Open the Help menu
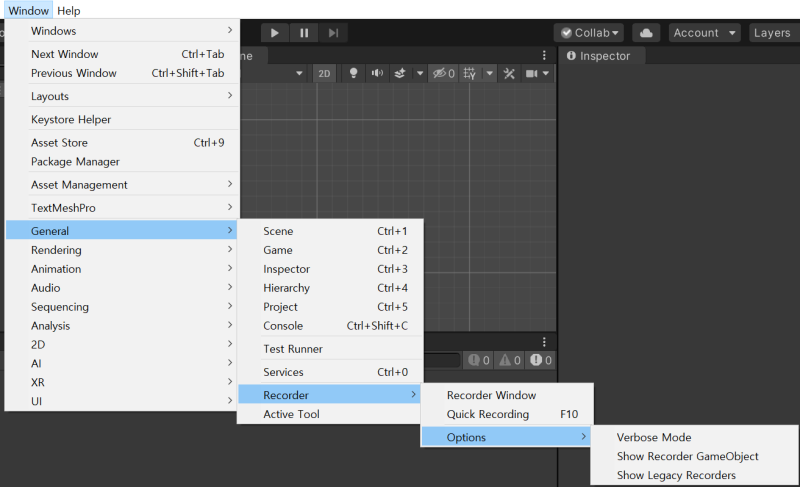800x487 pixels. click(68, 11)
